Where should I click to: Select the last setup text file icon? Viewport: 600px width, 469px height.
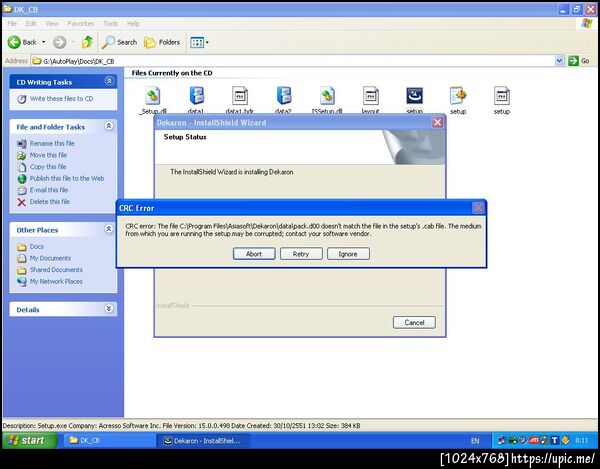point(502,96)
